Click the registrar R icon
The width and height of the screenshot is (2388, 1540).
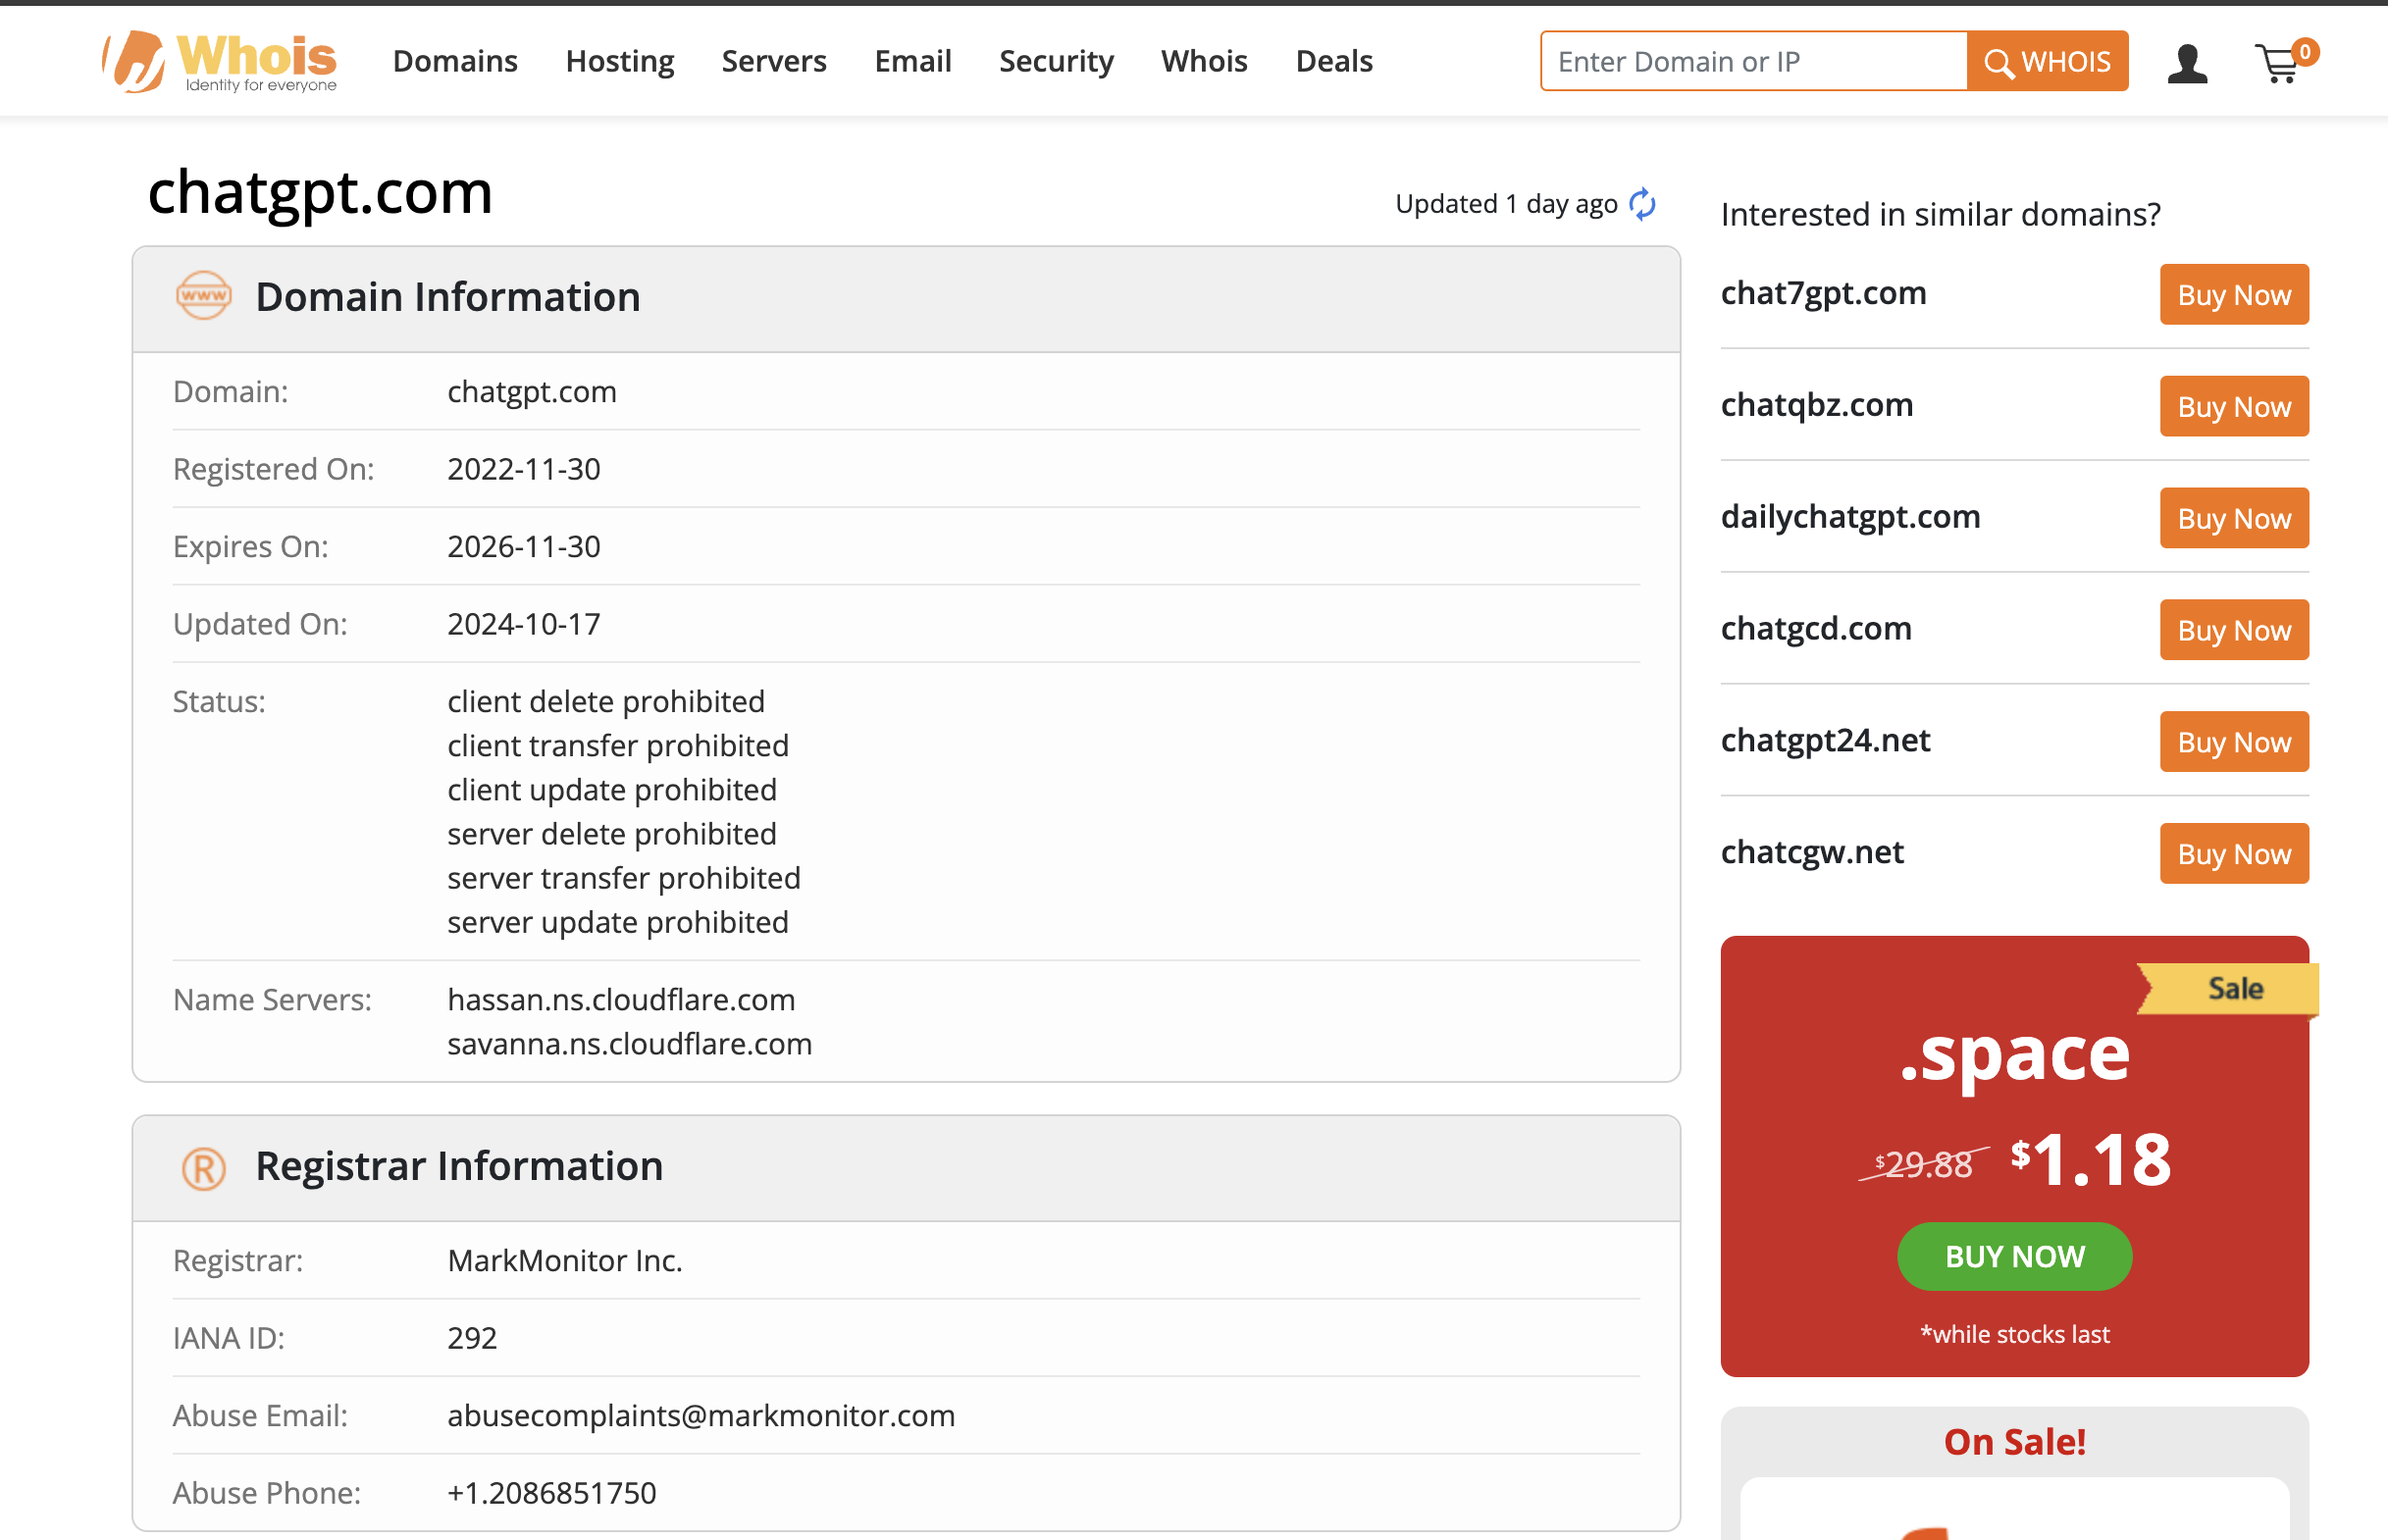(203, 1167)
